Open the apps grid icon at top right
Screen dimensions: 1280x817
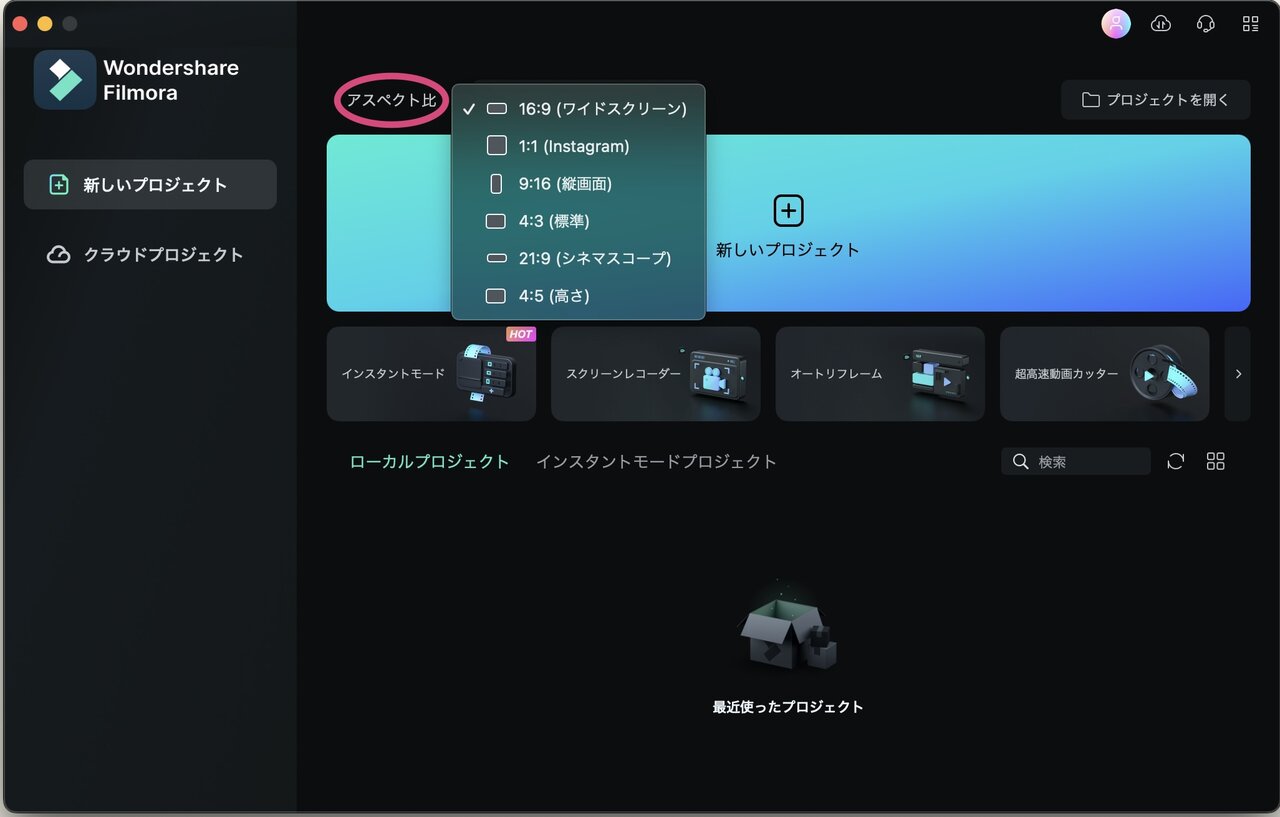[x=1250, y=24]
